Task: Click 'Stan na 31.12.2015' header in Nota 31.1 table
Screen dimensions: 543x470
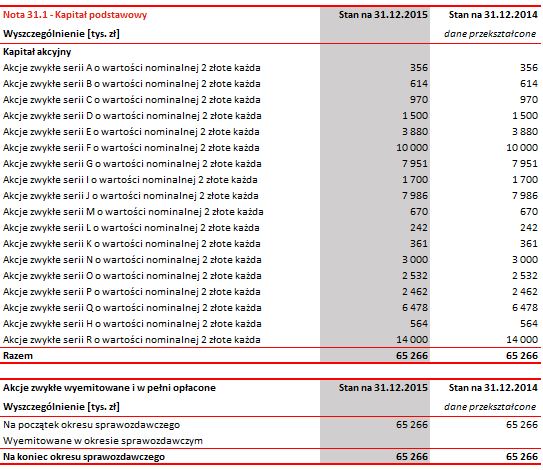Action: tap(383, 15)
